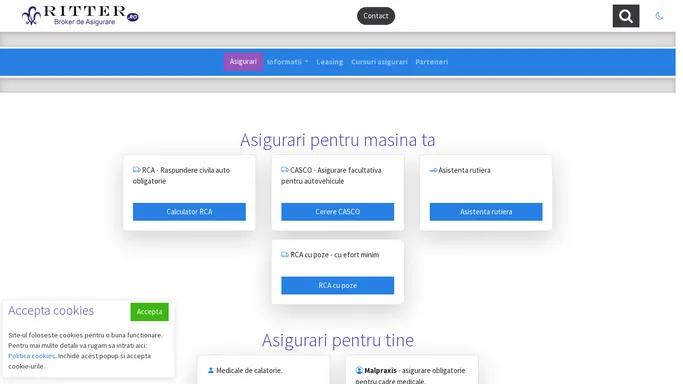The width and height of the screenshot is (683, 384).
Task: Select the Asigurari menu item
Action: tap(243, 62)
